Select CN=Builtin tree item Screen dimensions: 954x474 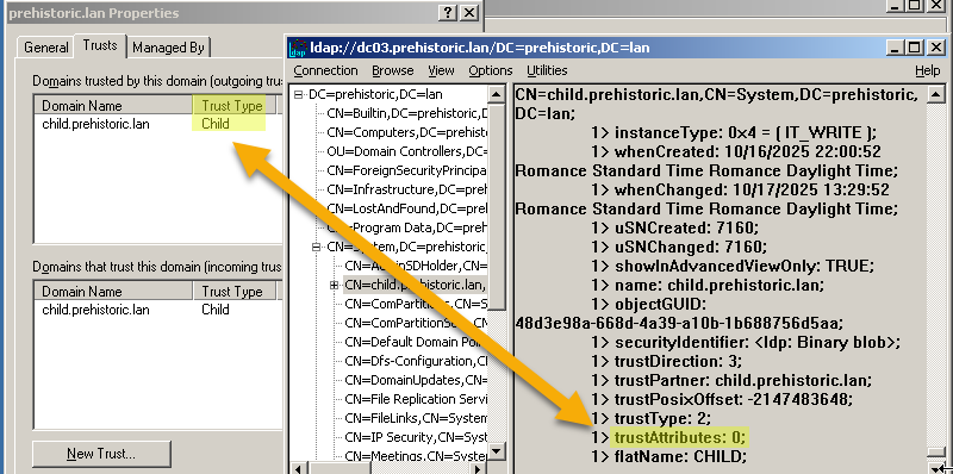coord(407,113)
